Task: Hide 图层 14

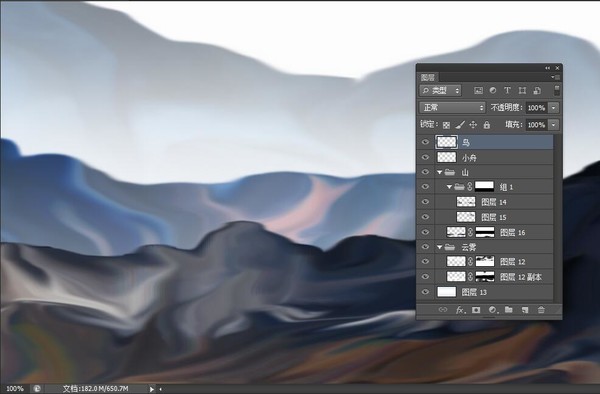Action: (x=425, y=202)
